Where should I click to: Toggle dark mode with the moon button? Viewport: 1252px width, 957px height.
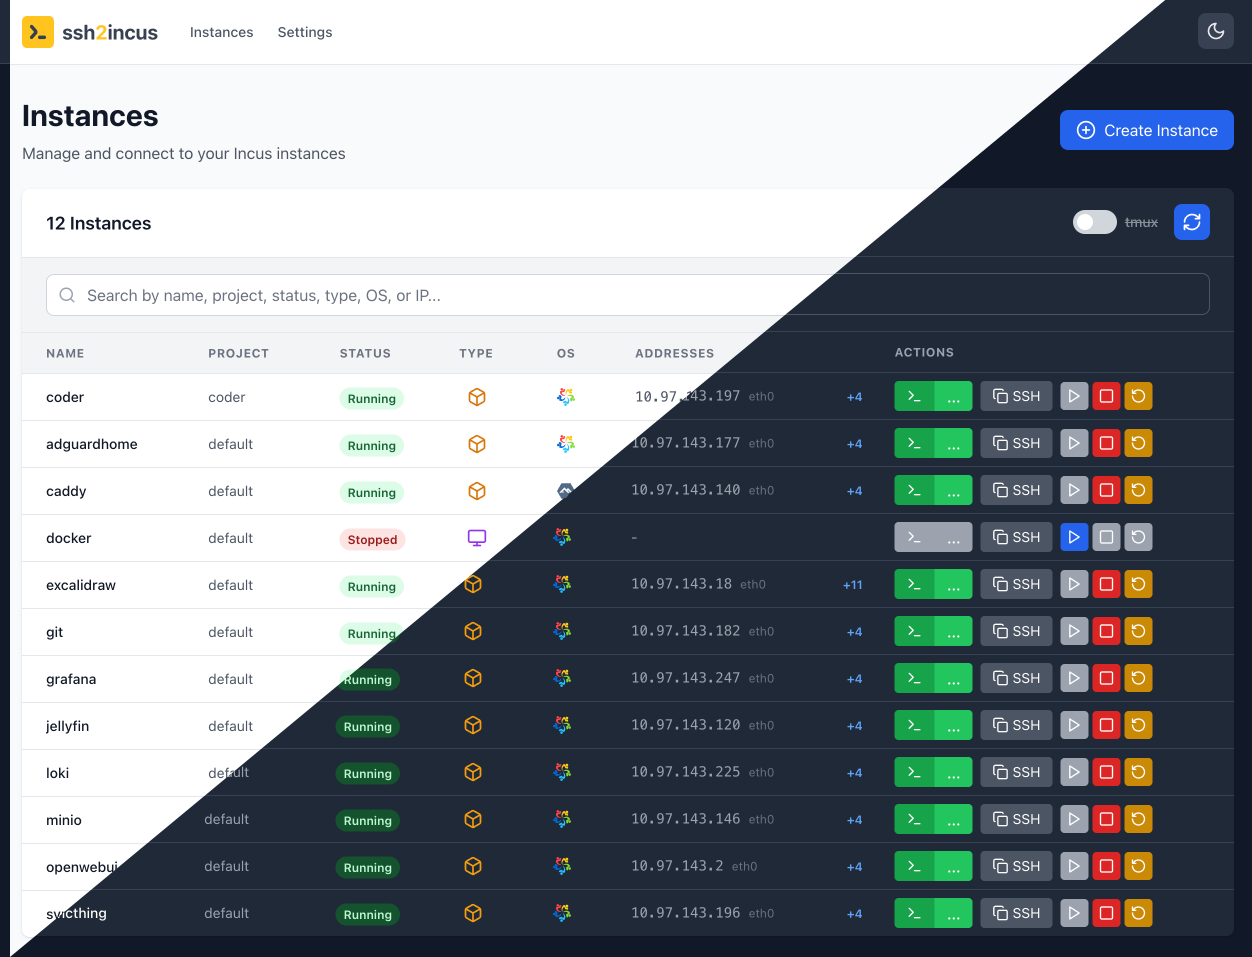point(1215,31)
